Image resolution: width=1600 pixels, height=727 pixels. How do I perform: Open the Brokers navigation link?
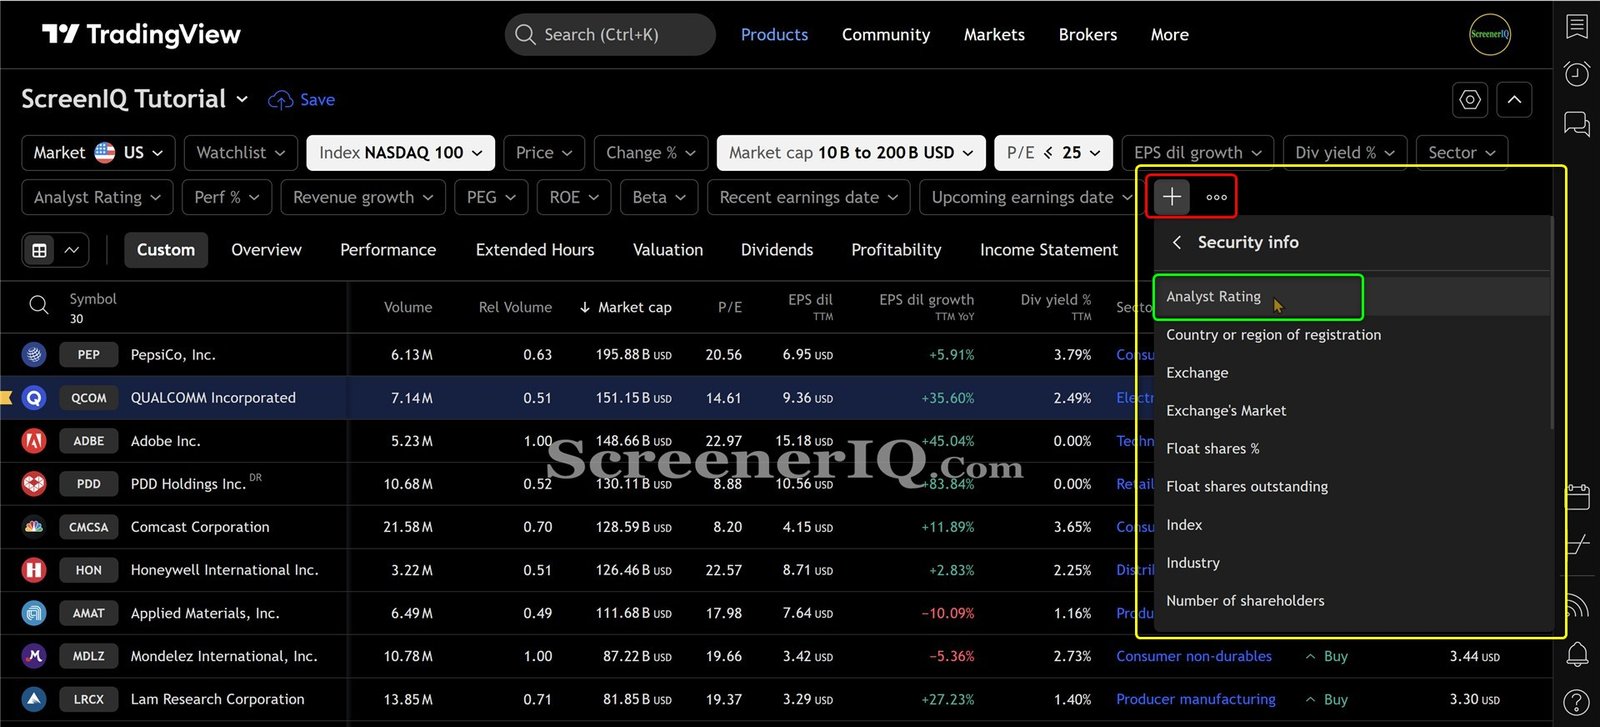point(1088,35)
